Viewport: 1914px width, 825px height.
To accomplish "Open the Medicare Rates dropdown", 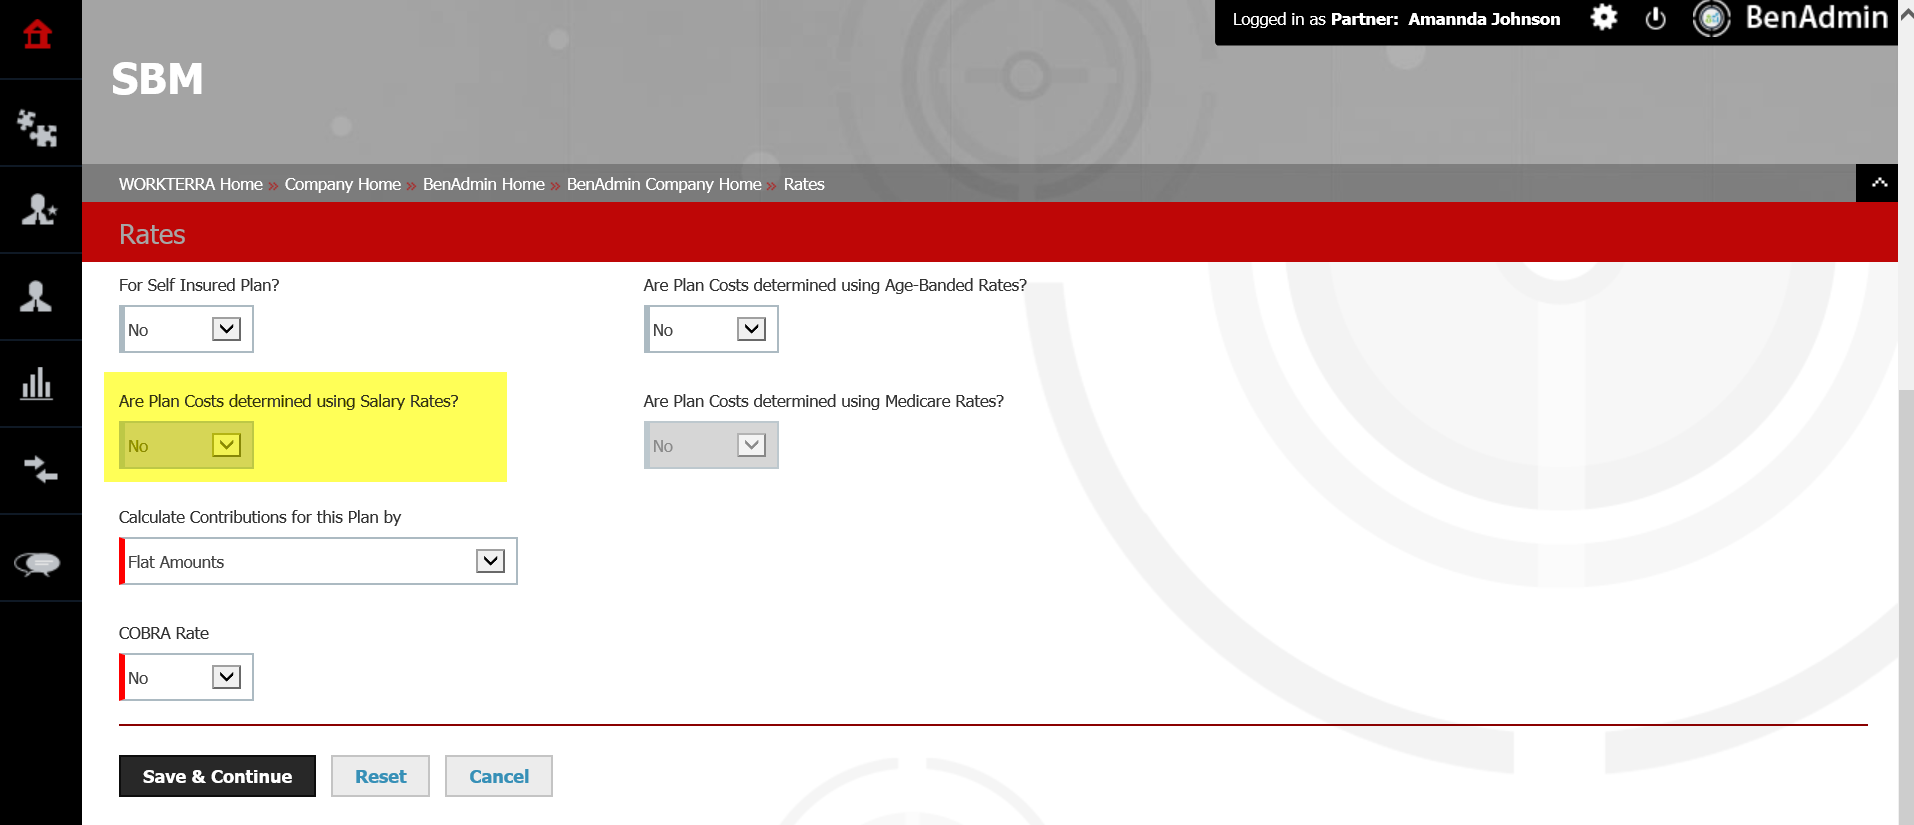I will point(711,445).
